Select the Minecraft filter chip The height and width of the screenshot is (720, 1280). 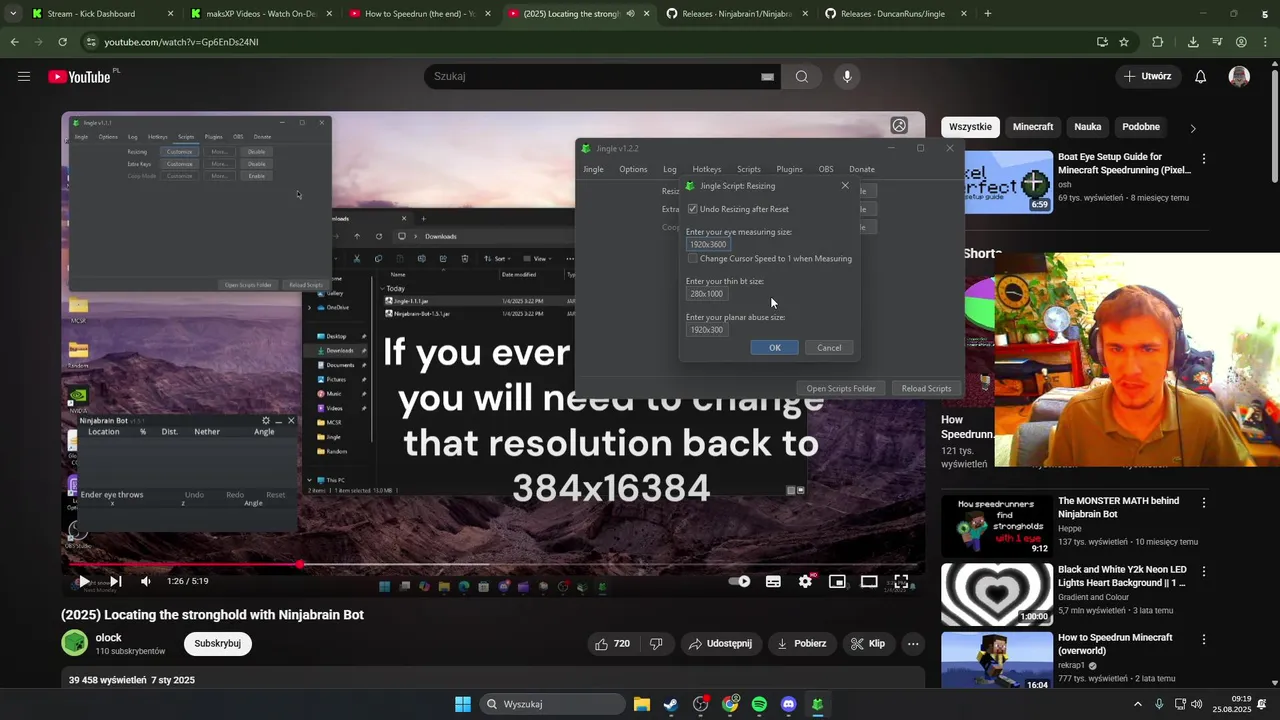[x=1033, y=127]
